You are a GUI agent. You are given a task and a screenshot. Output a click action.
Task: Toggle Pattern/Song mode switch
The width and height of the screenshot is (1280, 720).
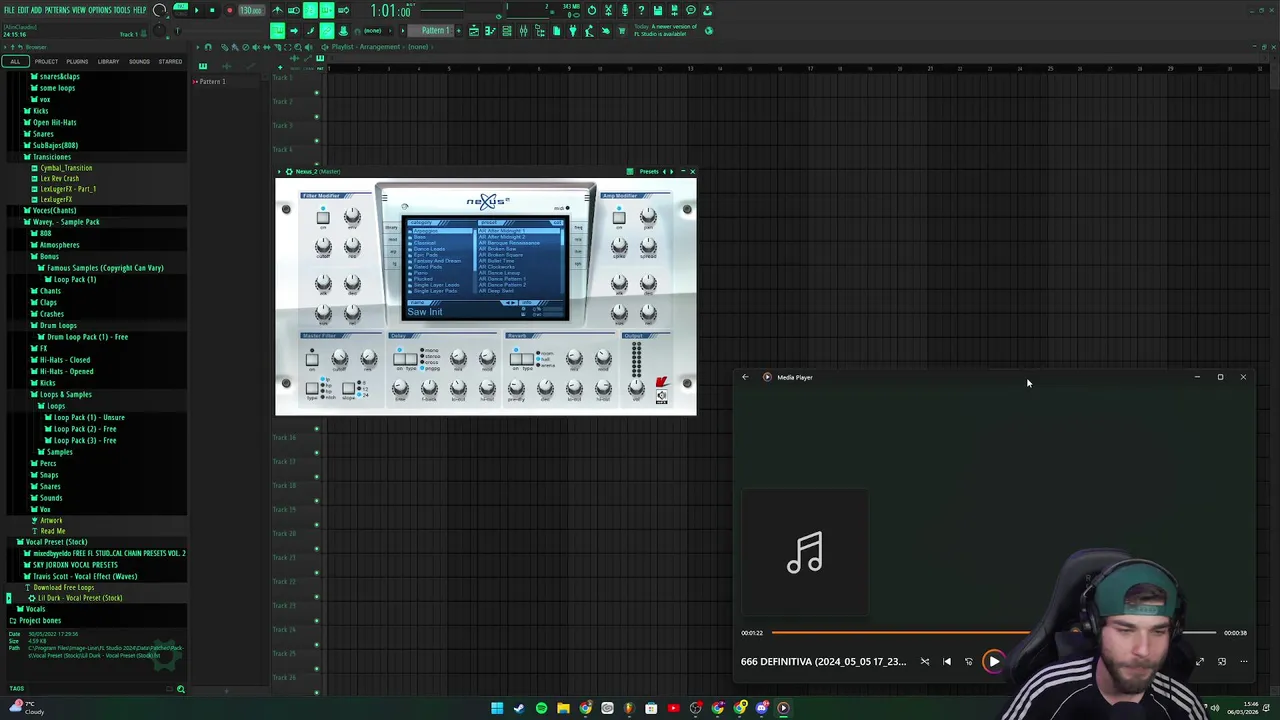click(181, 9)
